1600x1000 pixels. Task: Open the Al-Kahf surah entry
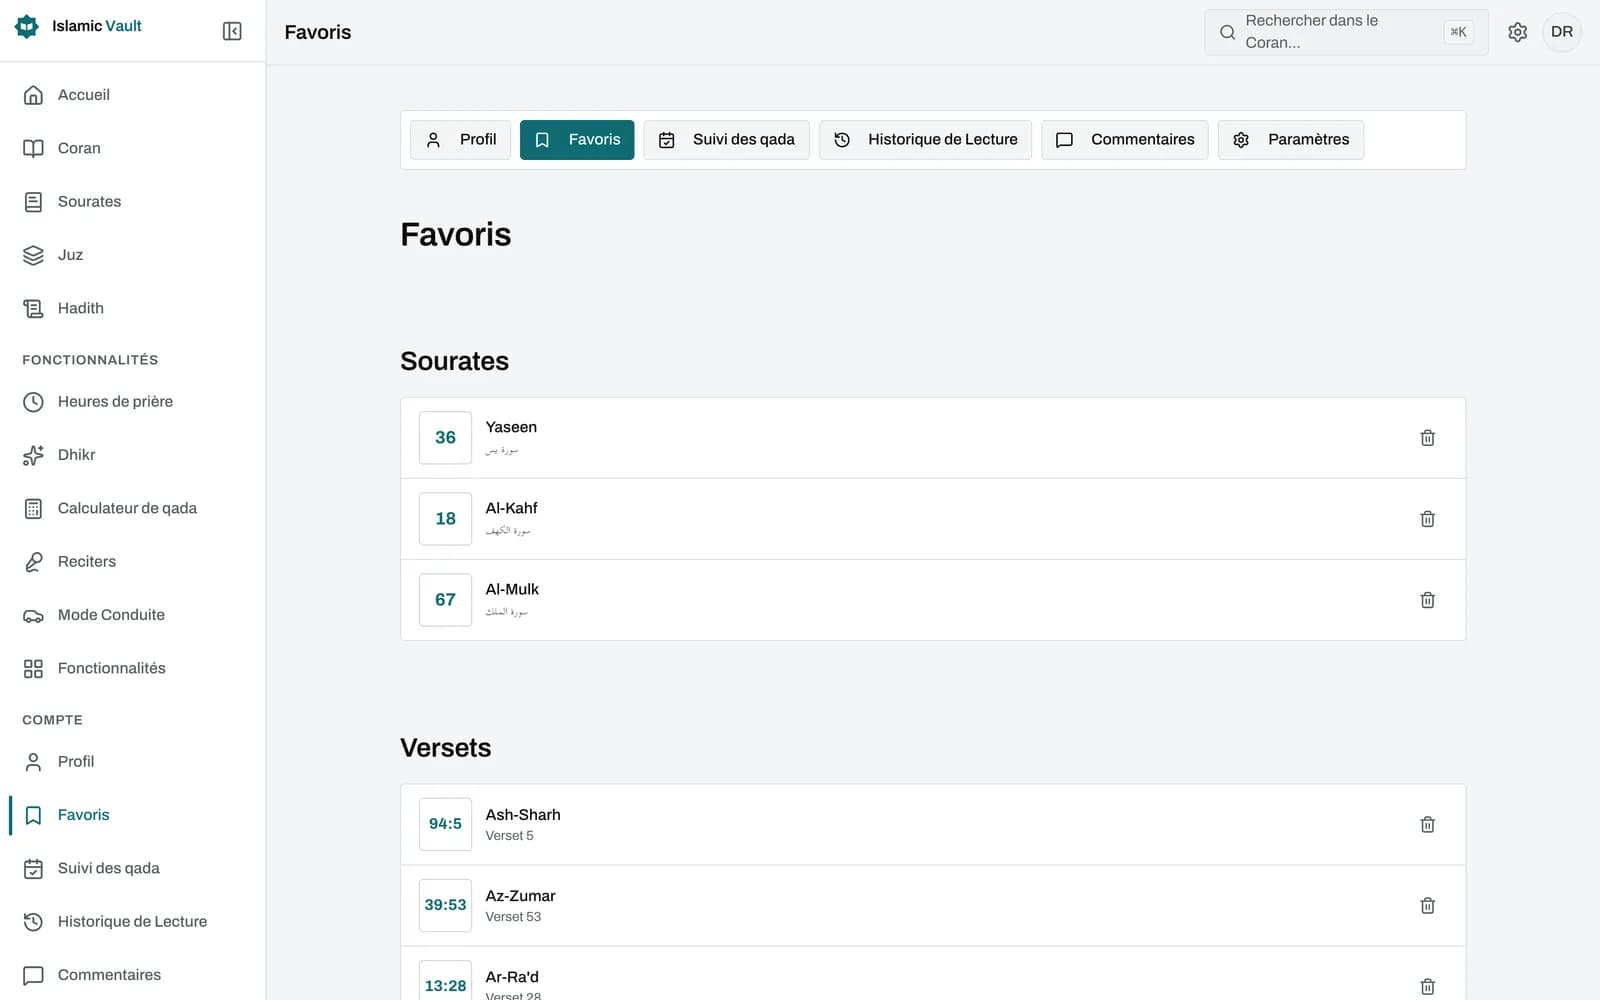(x=933, y=519)
